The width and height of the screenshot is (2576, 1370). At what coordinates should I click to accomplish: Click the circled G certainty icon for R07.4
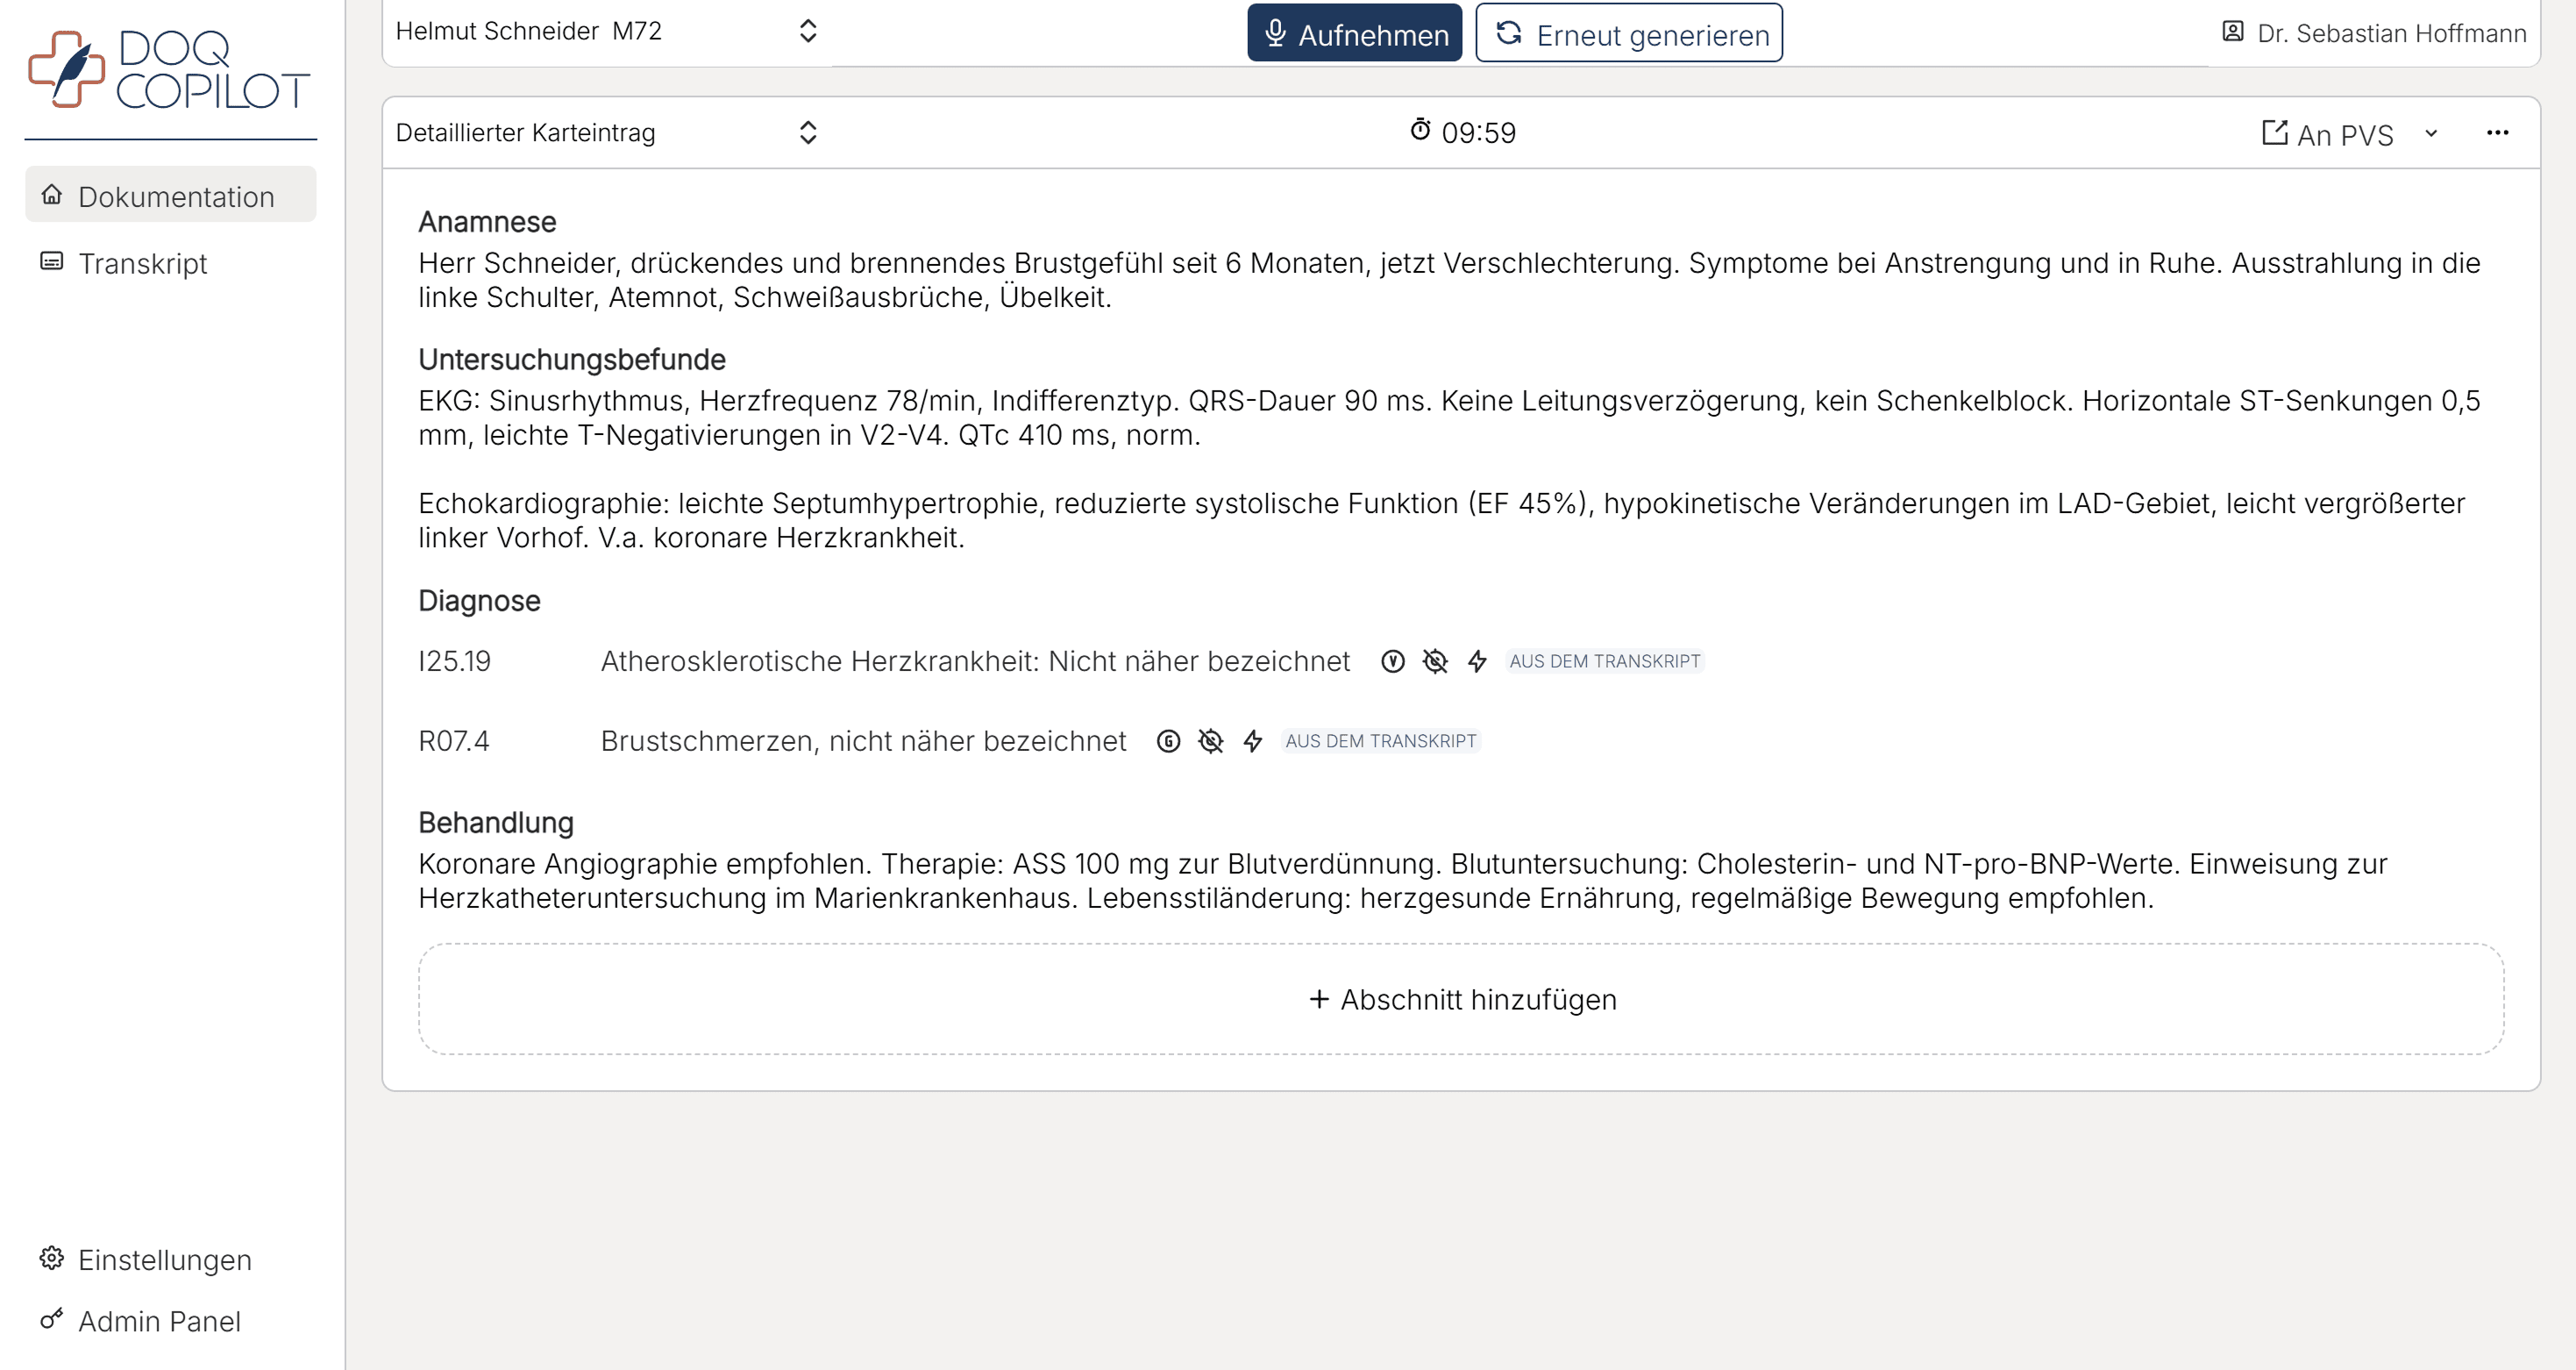tap(1168, 741)
